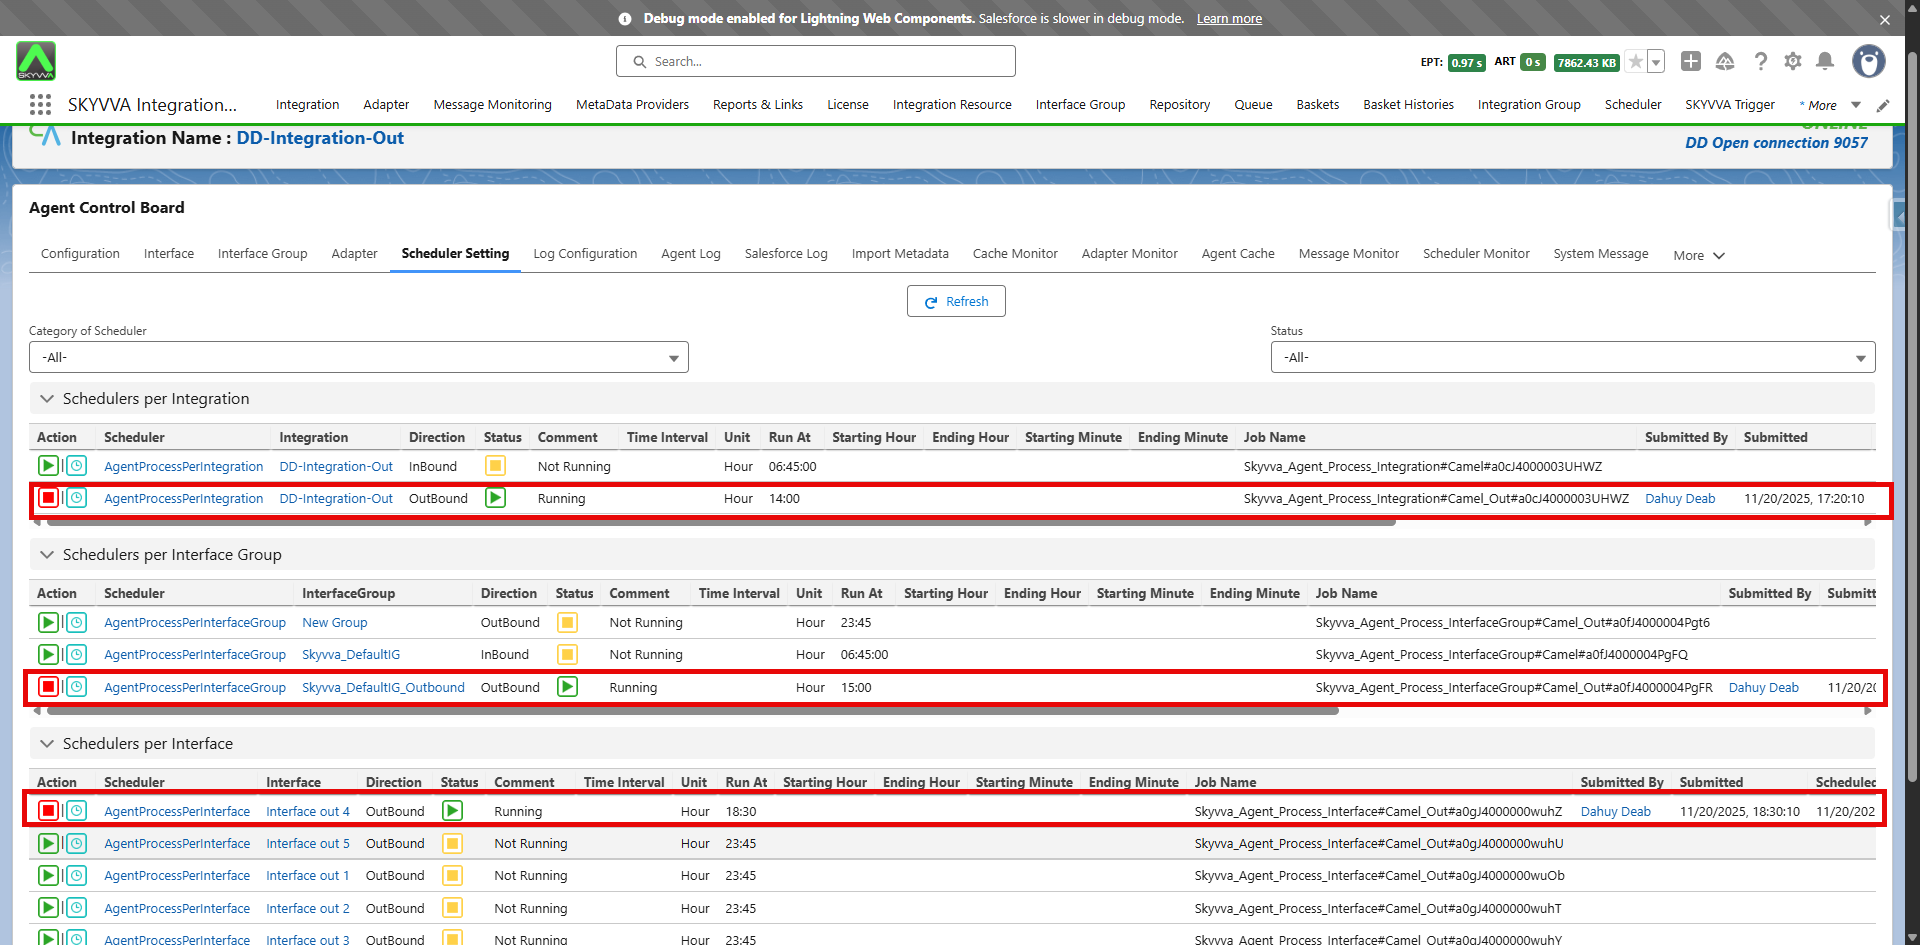This screenshot has width=1920, height=945.
Task: Click the global Search field
Action: point(816,62)
